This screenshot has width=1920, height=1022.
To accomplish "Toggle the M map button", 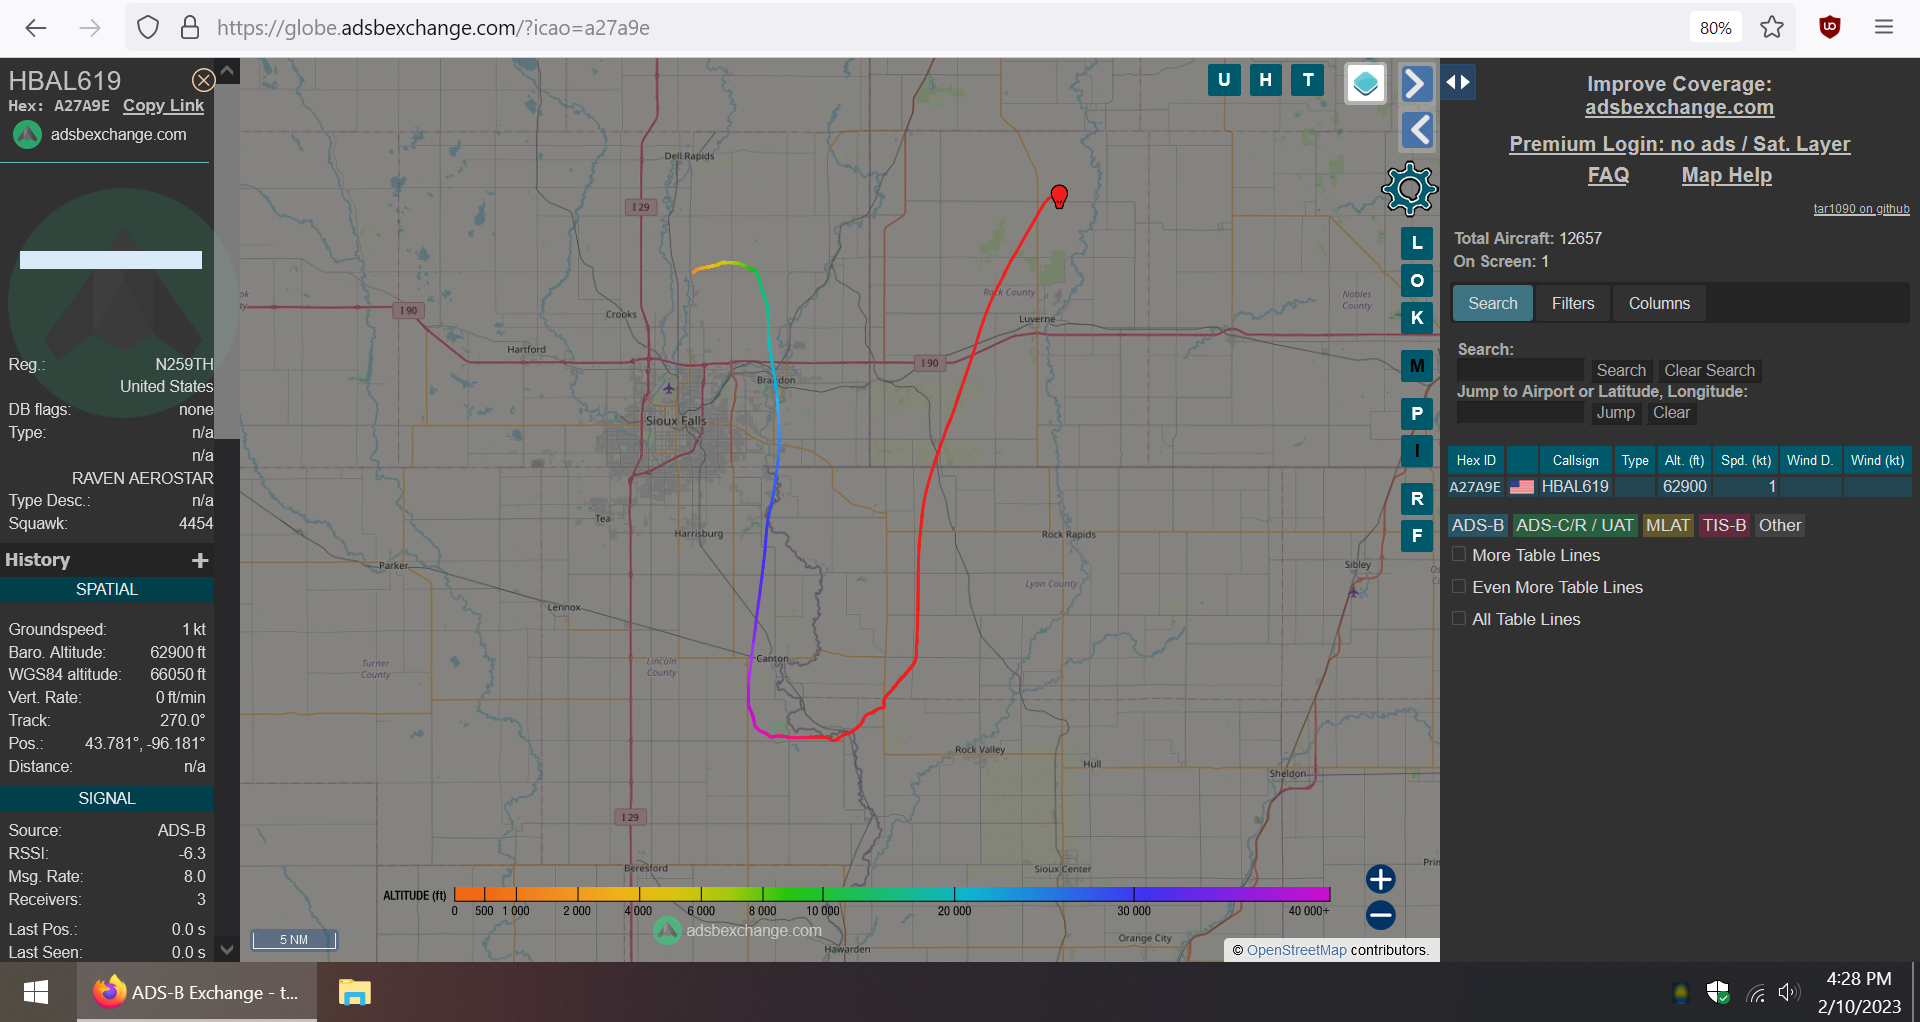I will (1417, 366).
